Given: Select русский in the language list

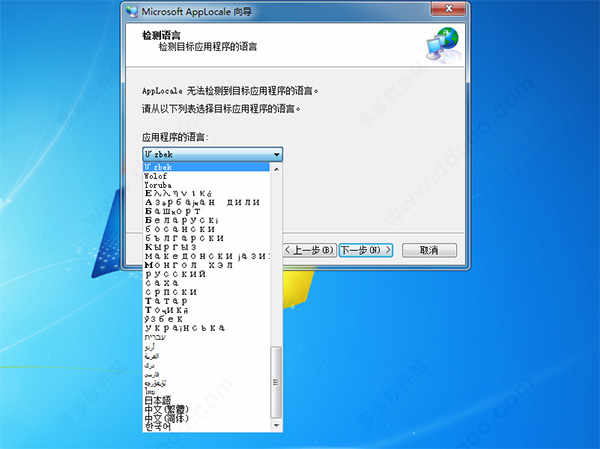Looking at the screenshot, I should tap(207, 274).
